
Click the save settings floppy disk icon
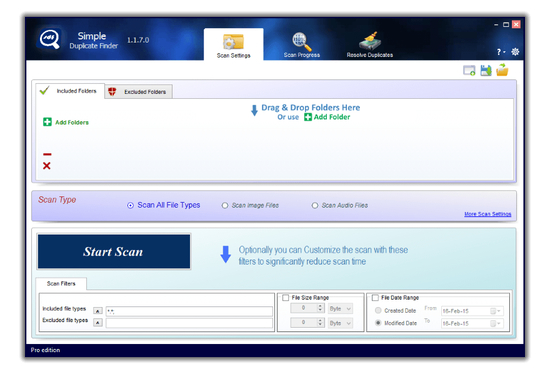point(486,70)
